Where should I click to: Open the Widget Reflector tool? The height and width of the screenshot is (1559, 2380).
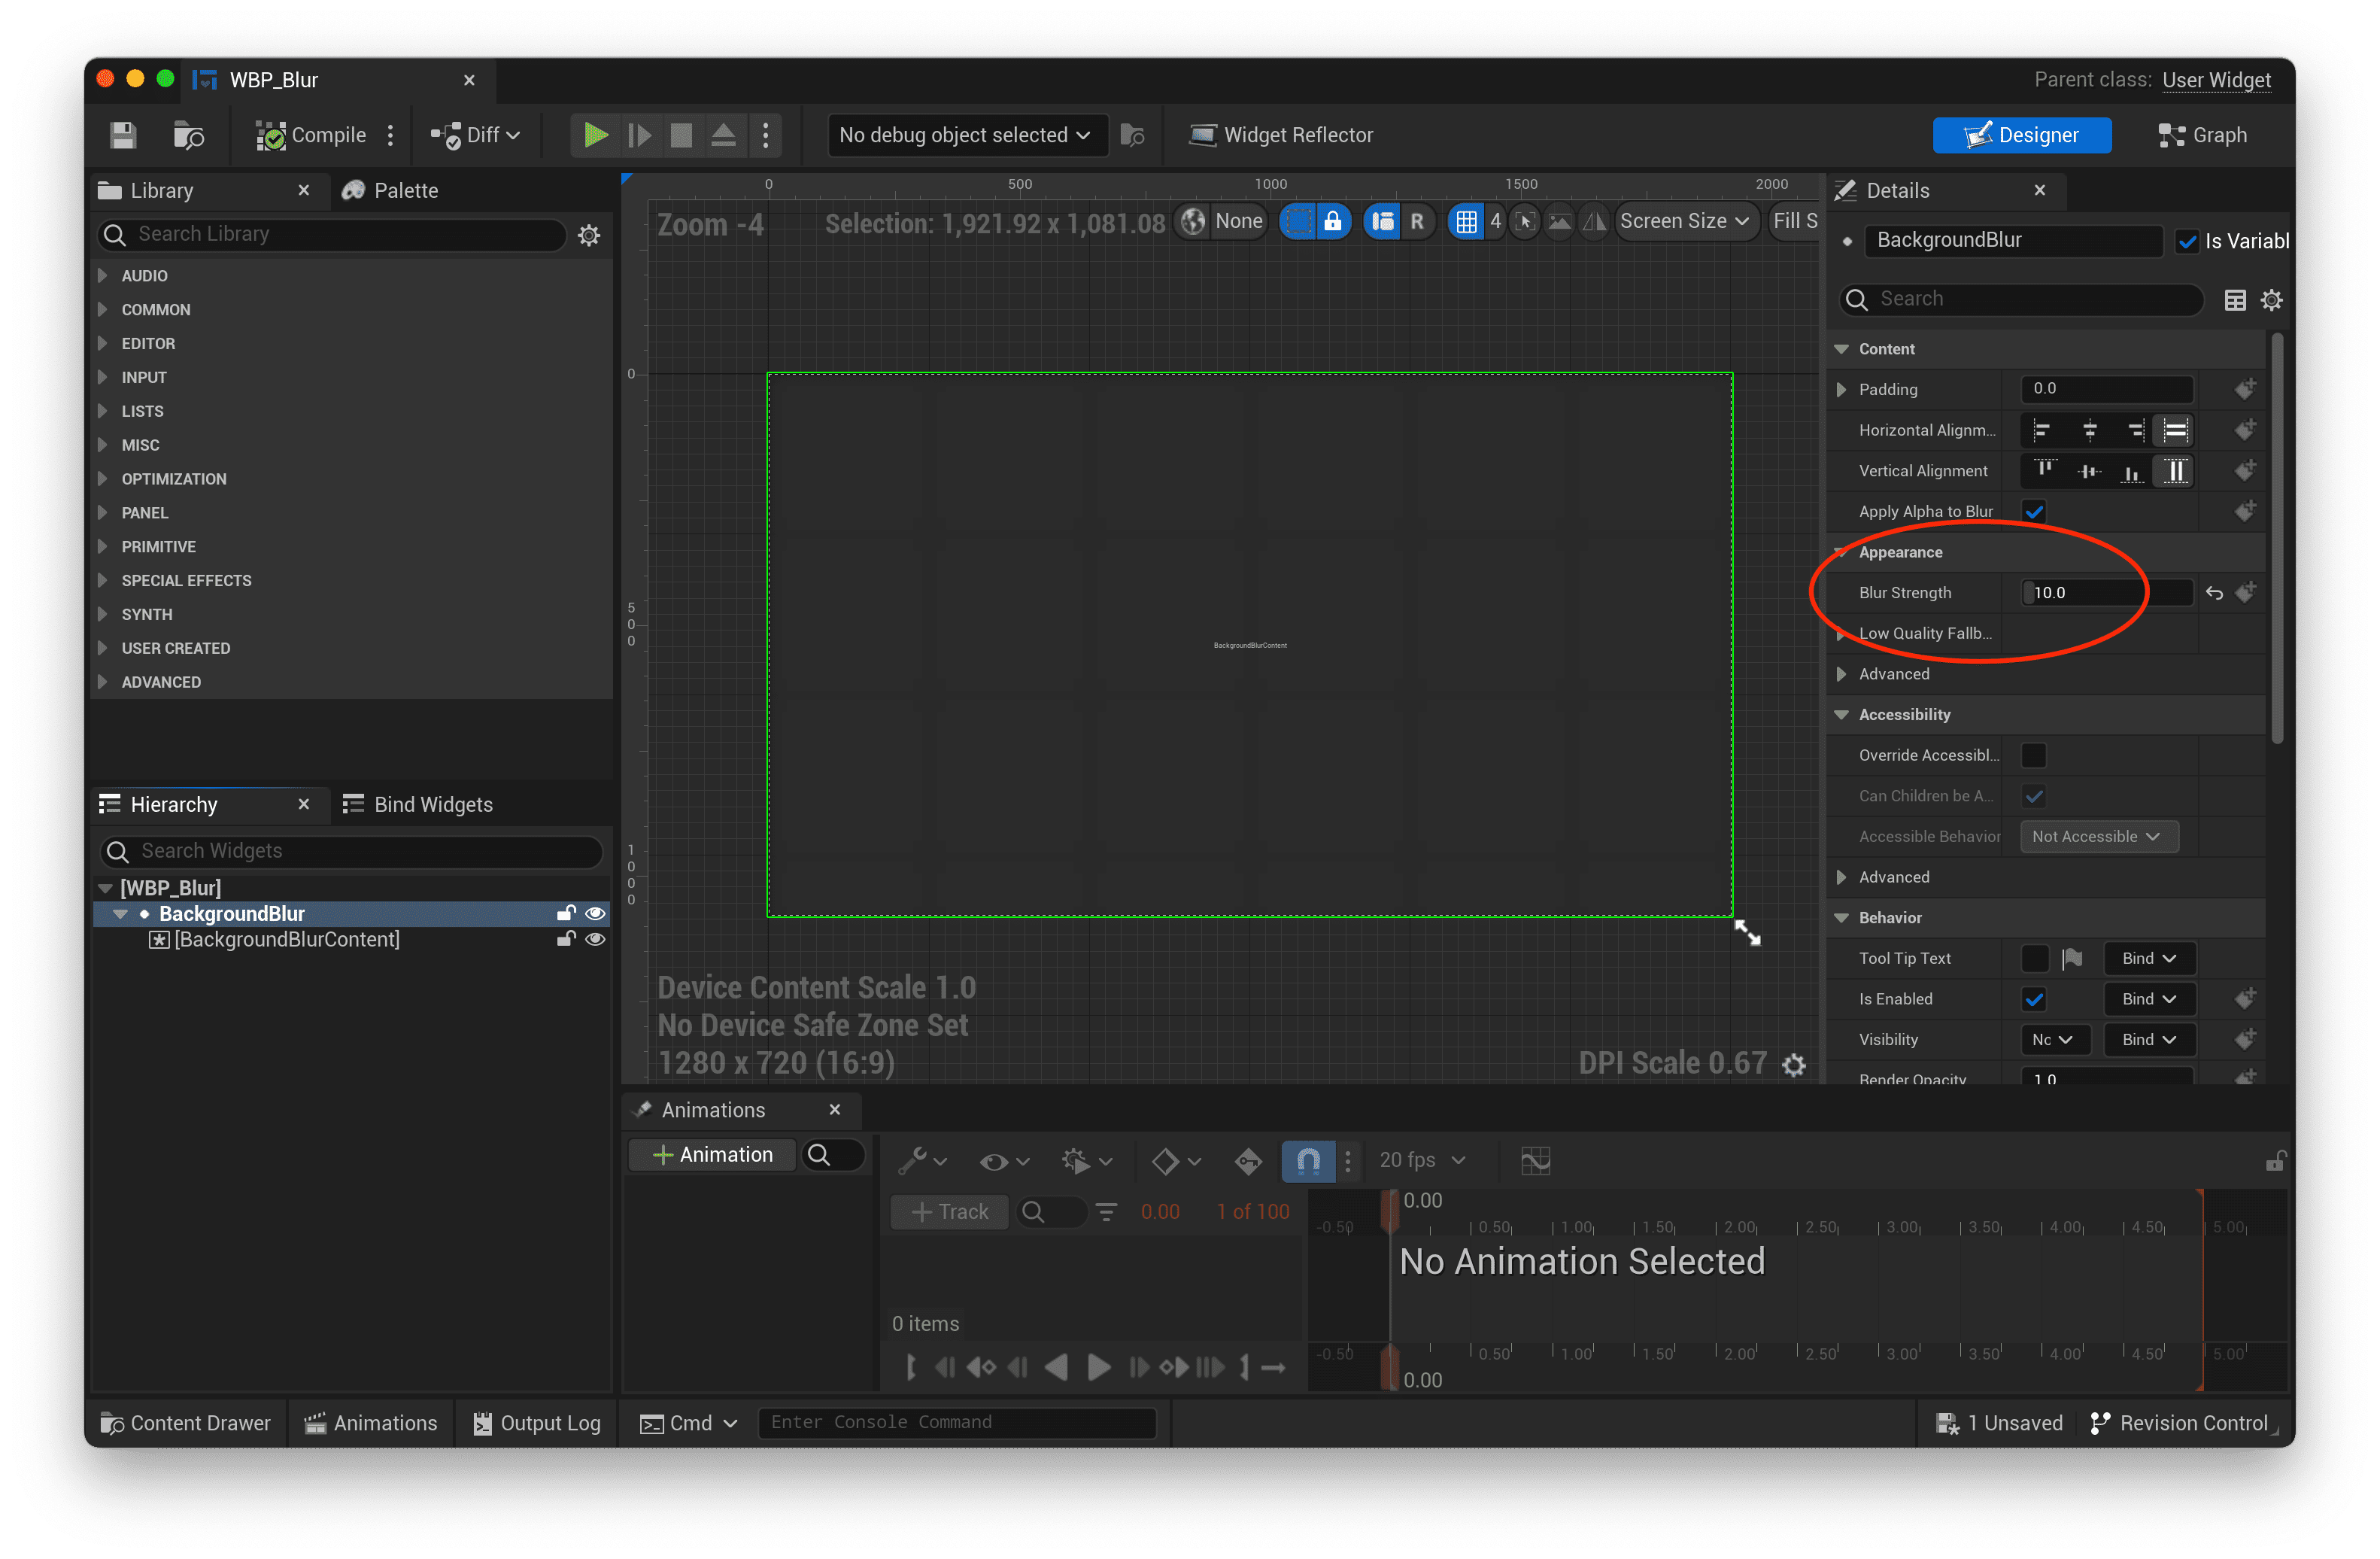coord(1281,135)
